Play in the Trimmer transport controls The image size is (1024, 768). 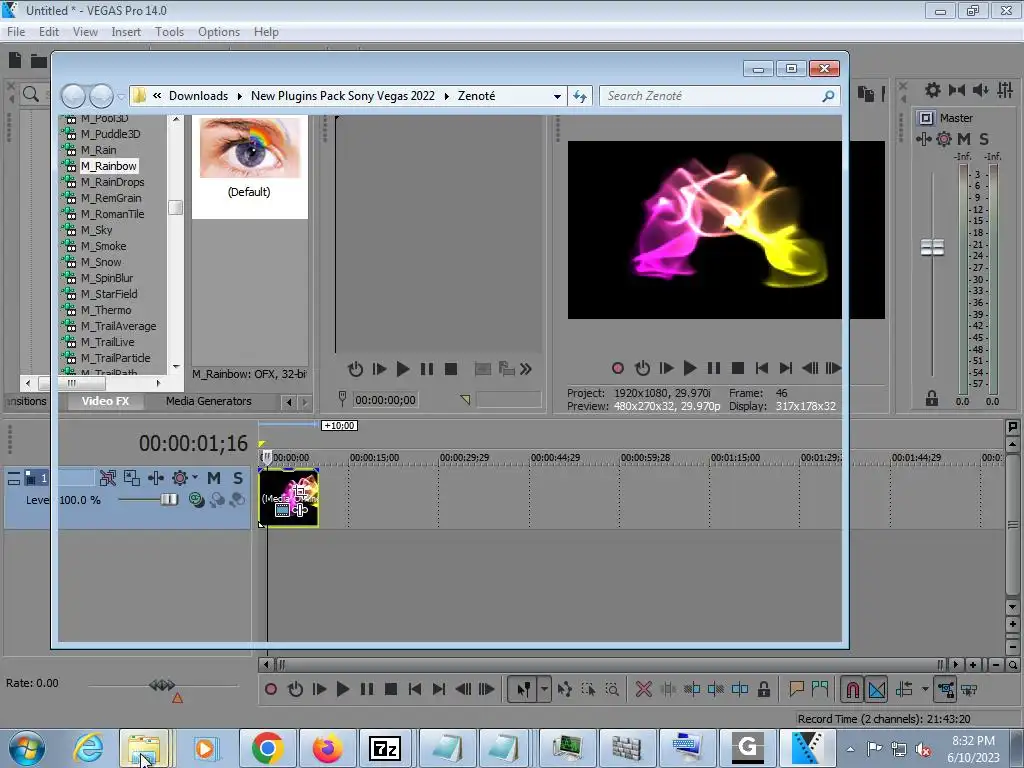(x=403, y=369)
